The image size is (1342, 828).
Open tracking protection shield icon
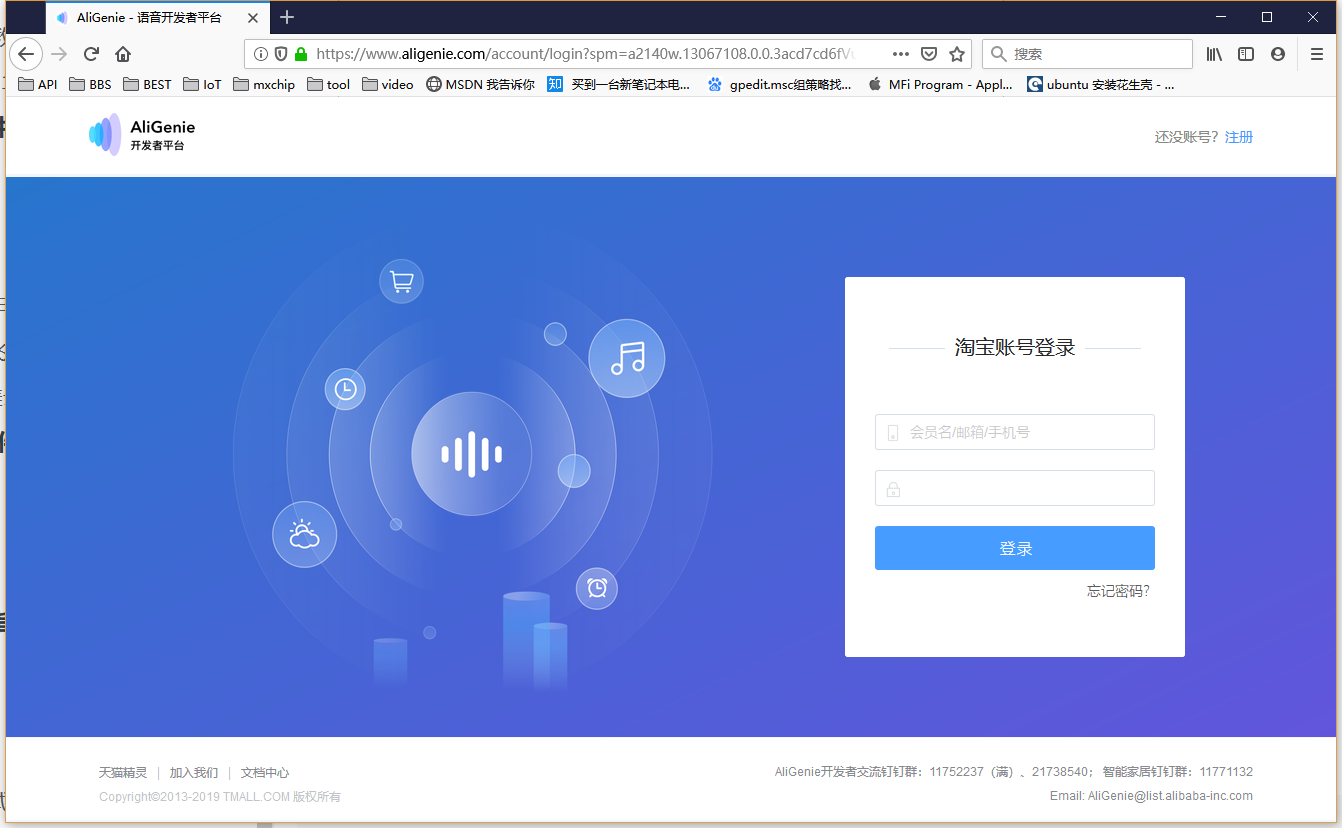click(281, 54)
